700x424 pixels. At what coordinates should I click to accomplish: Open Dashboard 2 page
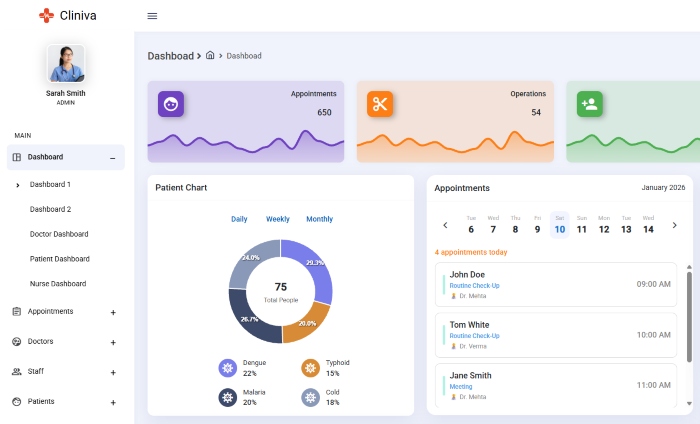pos(50,209)
